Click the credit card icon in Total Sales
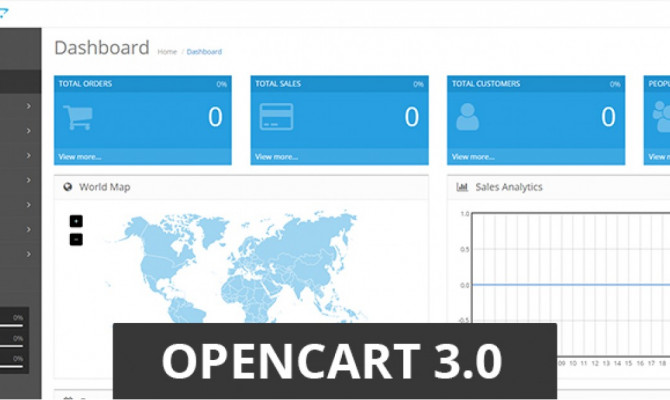The image size is (670, 400). pyautogui.click(x=274, y=118)
